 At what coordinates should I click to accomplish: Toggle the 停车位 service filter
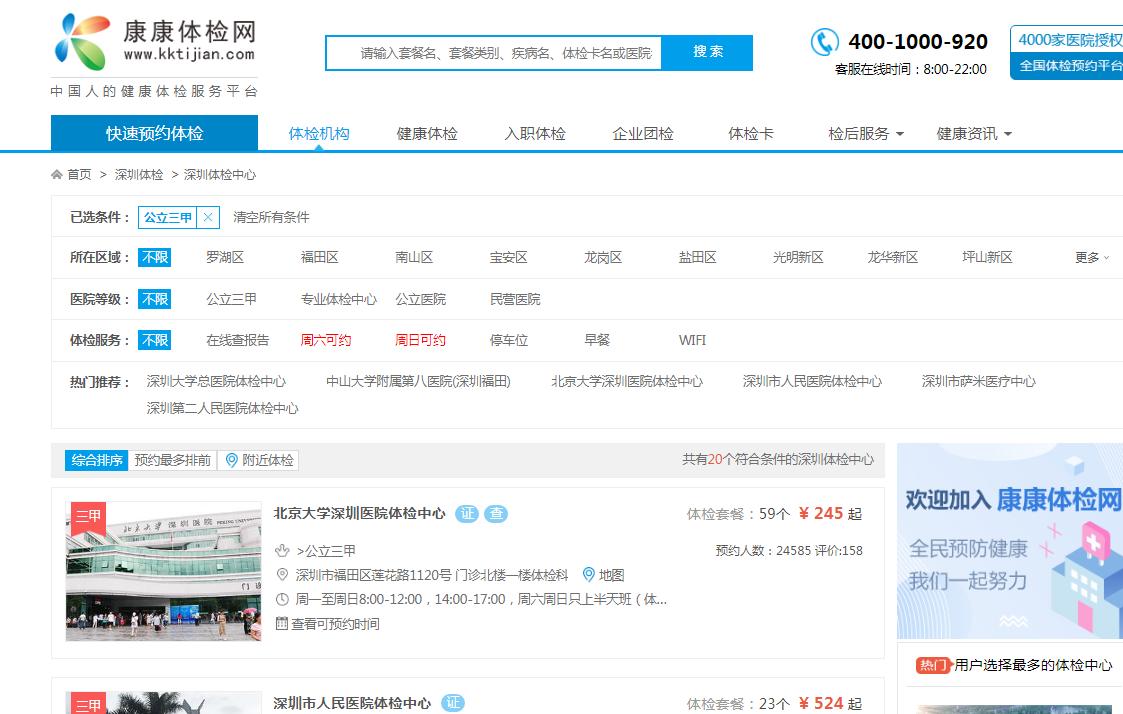point(508,340)
